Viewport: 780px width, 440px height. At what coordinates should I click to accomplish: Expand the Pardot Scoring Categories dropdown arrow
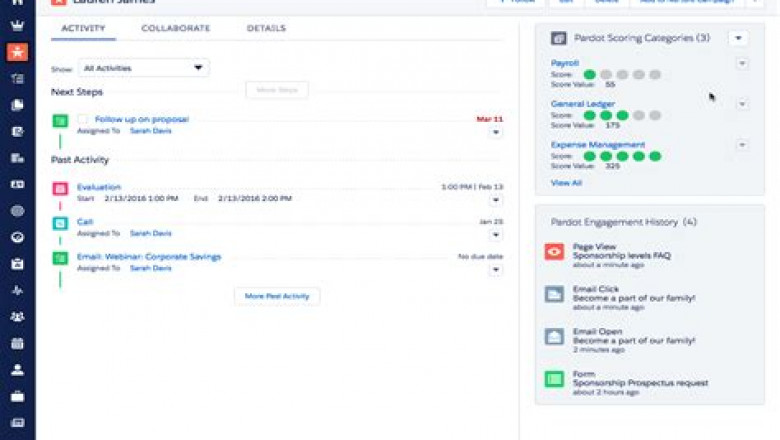coord(738,38)
